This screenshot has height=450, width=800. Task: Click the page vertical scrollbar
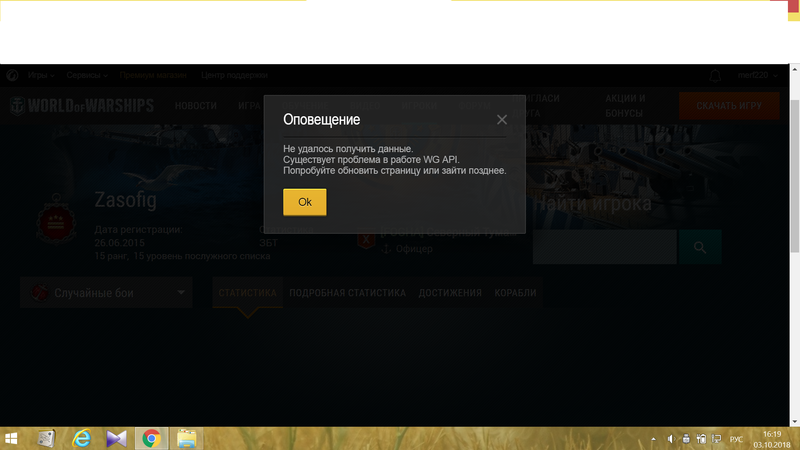point(794,176)
